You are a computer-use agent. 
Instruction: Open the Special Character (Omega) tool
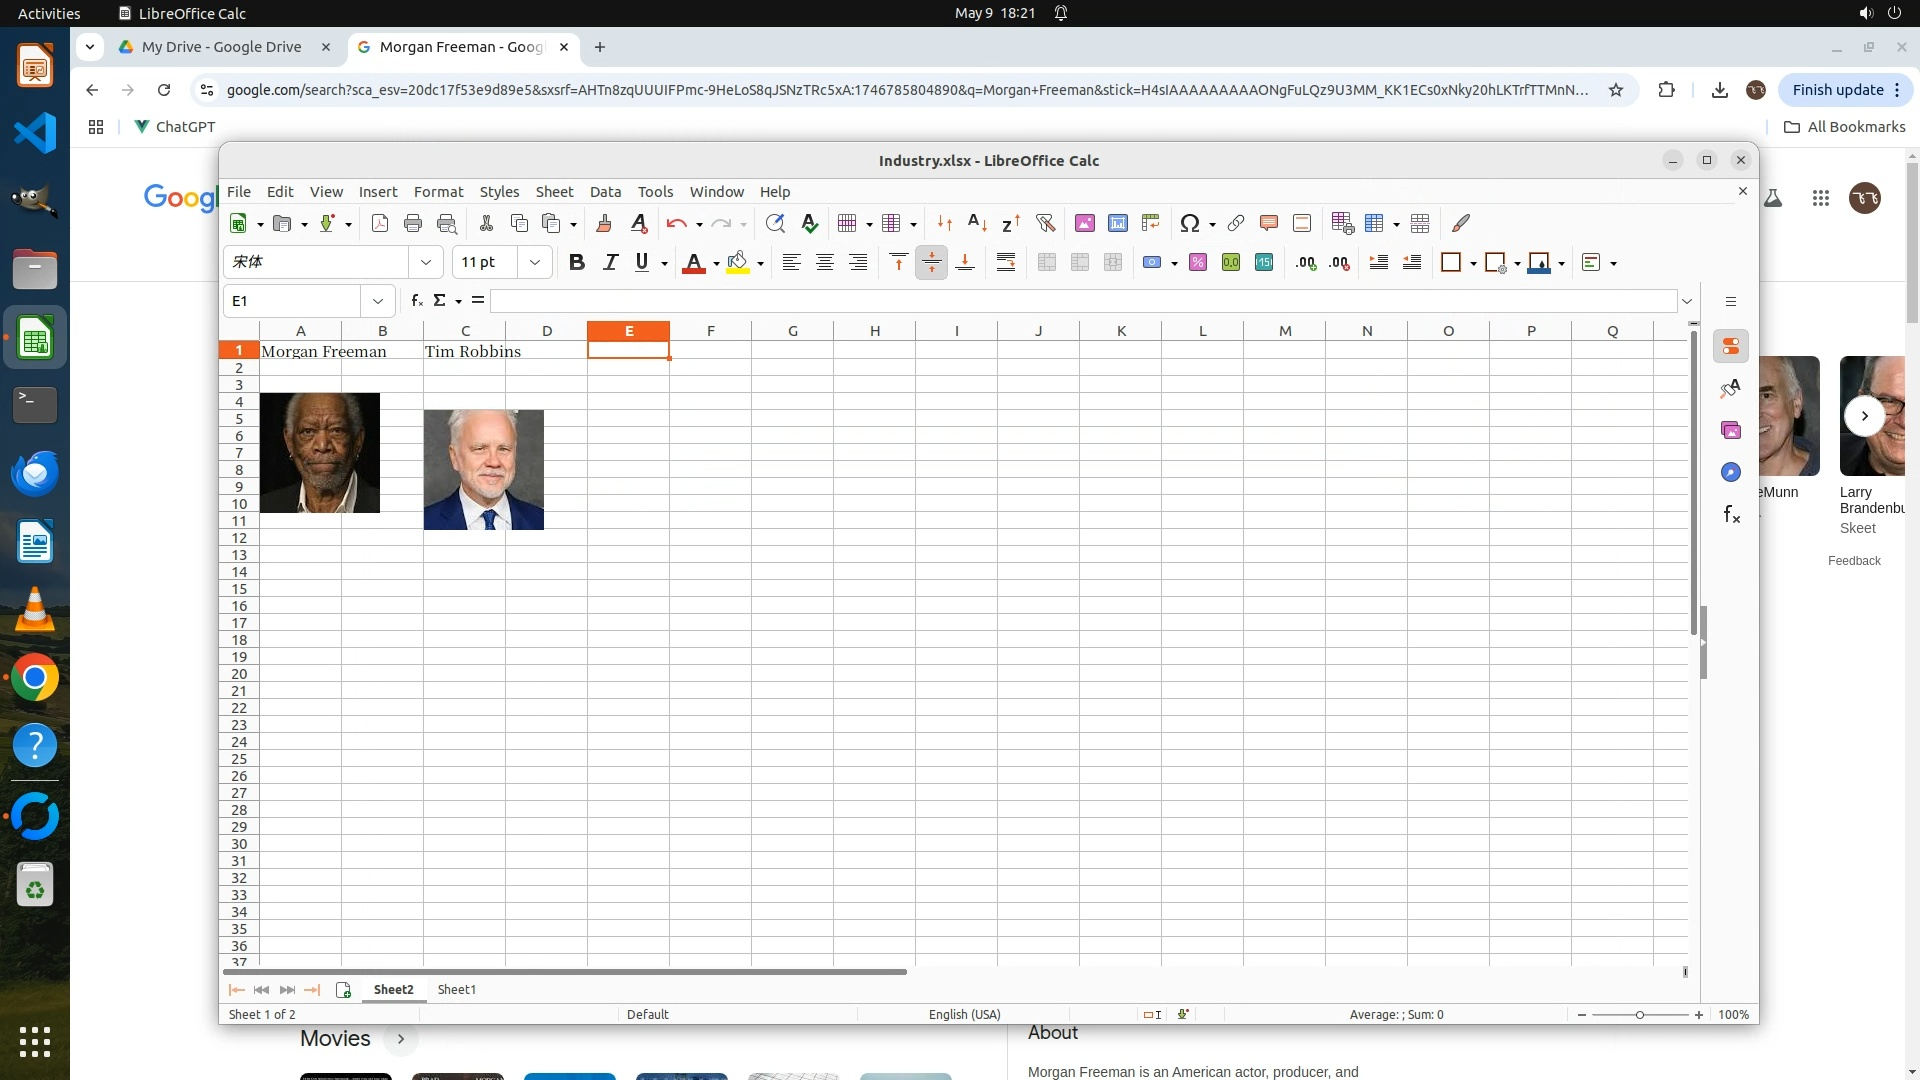pos(1189,224)
